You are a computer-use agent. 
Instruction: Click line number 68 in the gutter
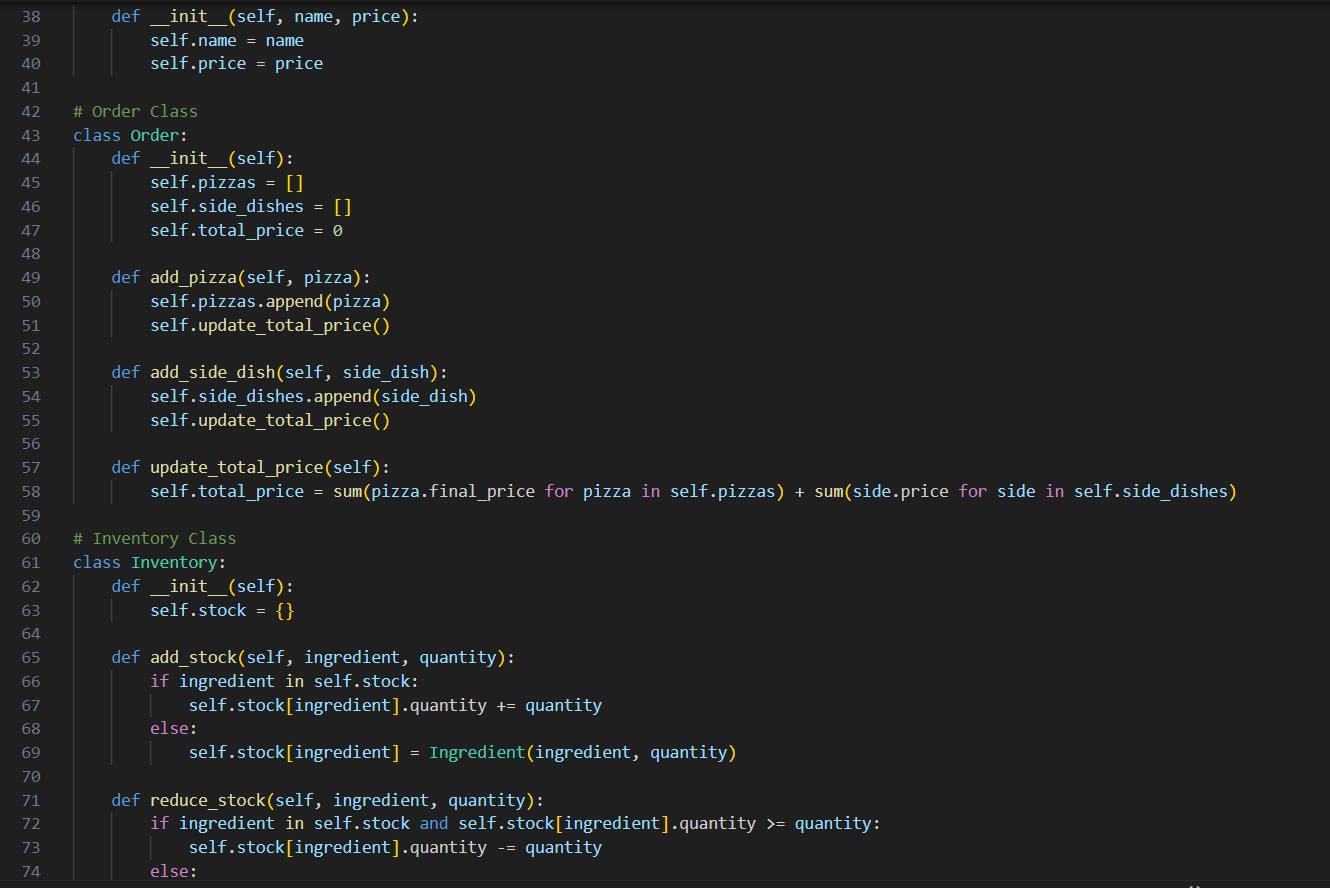pos(30,728)
